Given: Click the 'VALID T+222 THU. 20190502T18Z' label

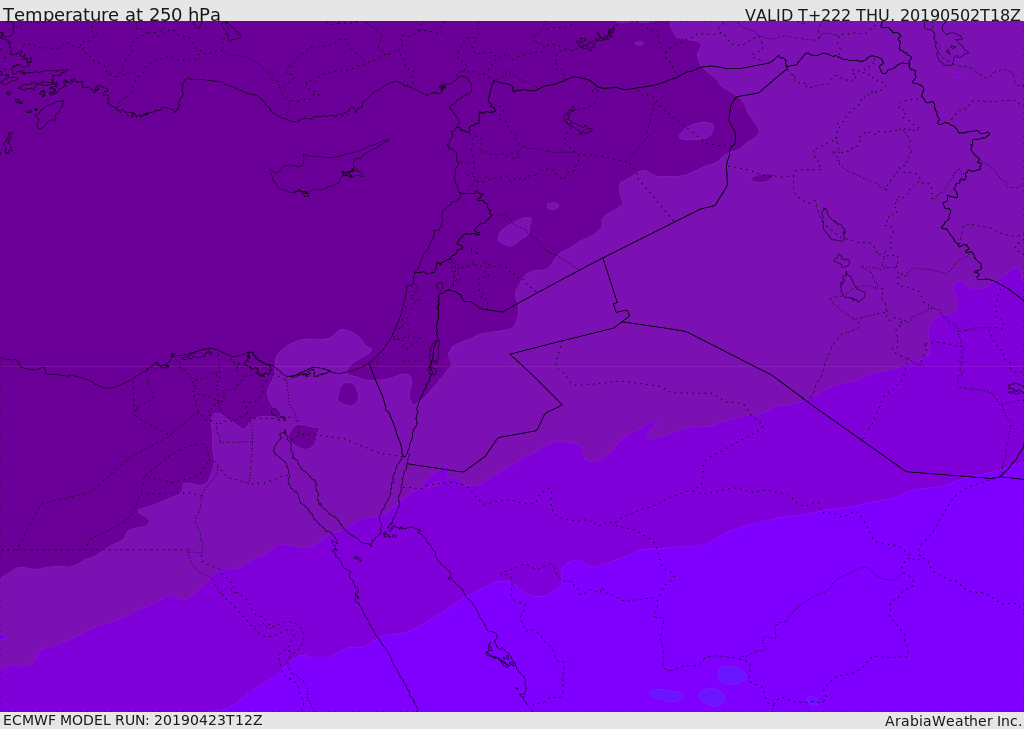Looking at the screenshot, I should (x=882, y=15).
